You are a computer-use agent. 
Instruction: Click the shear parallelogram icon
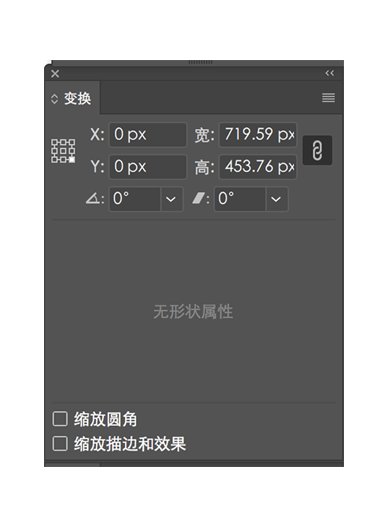coord(198,198)
